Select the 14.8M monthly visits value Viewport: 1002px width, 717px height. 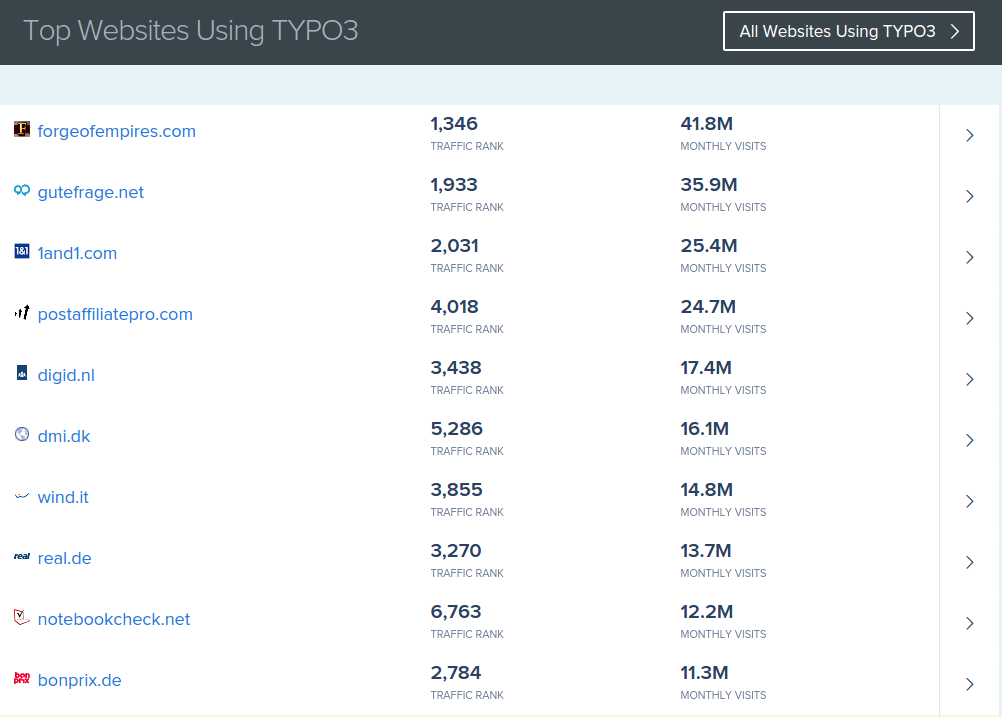pyautogui.click(x=706, y=490)
